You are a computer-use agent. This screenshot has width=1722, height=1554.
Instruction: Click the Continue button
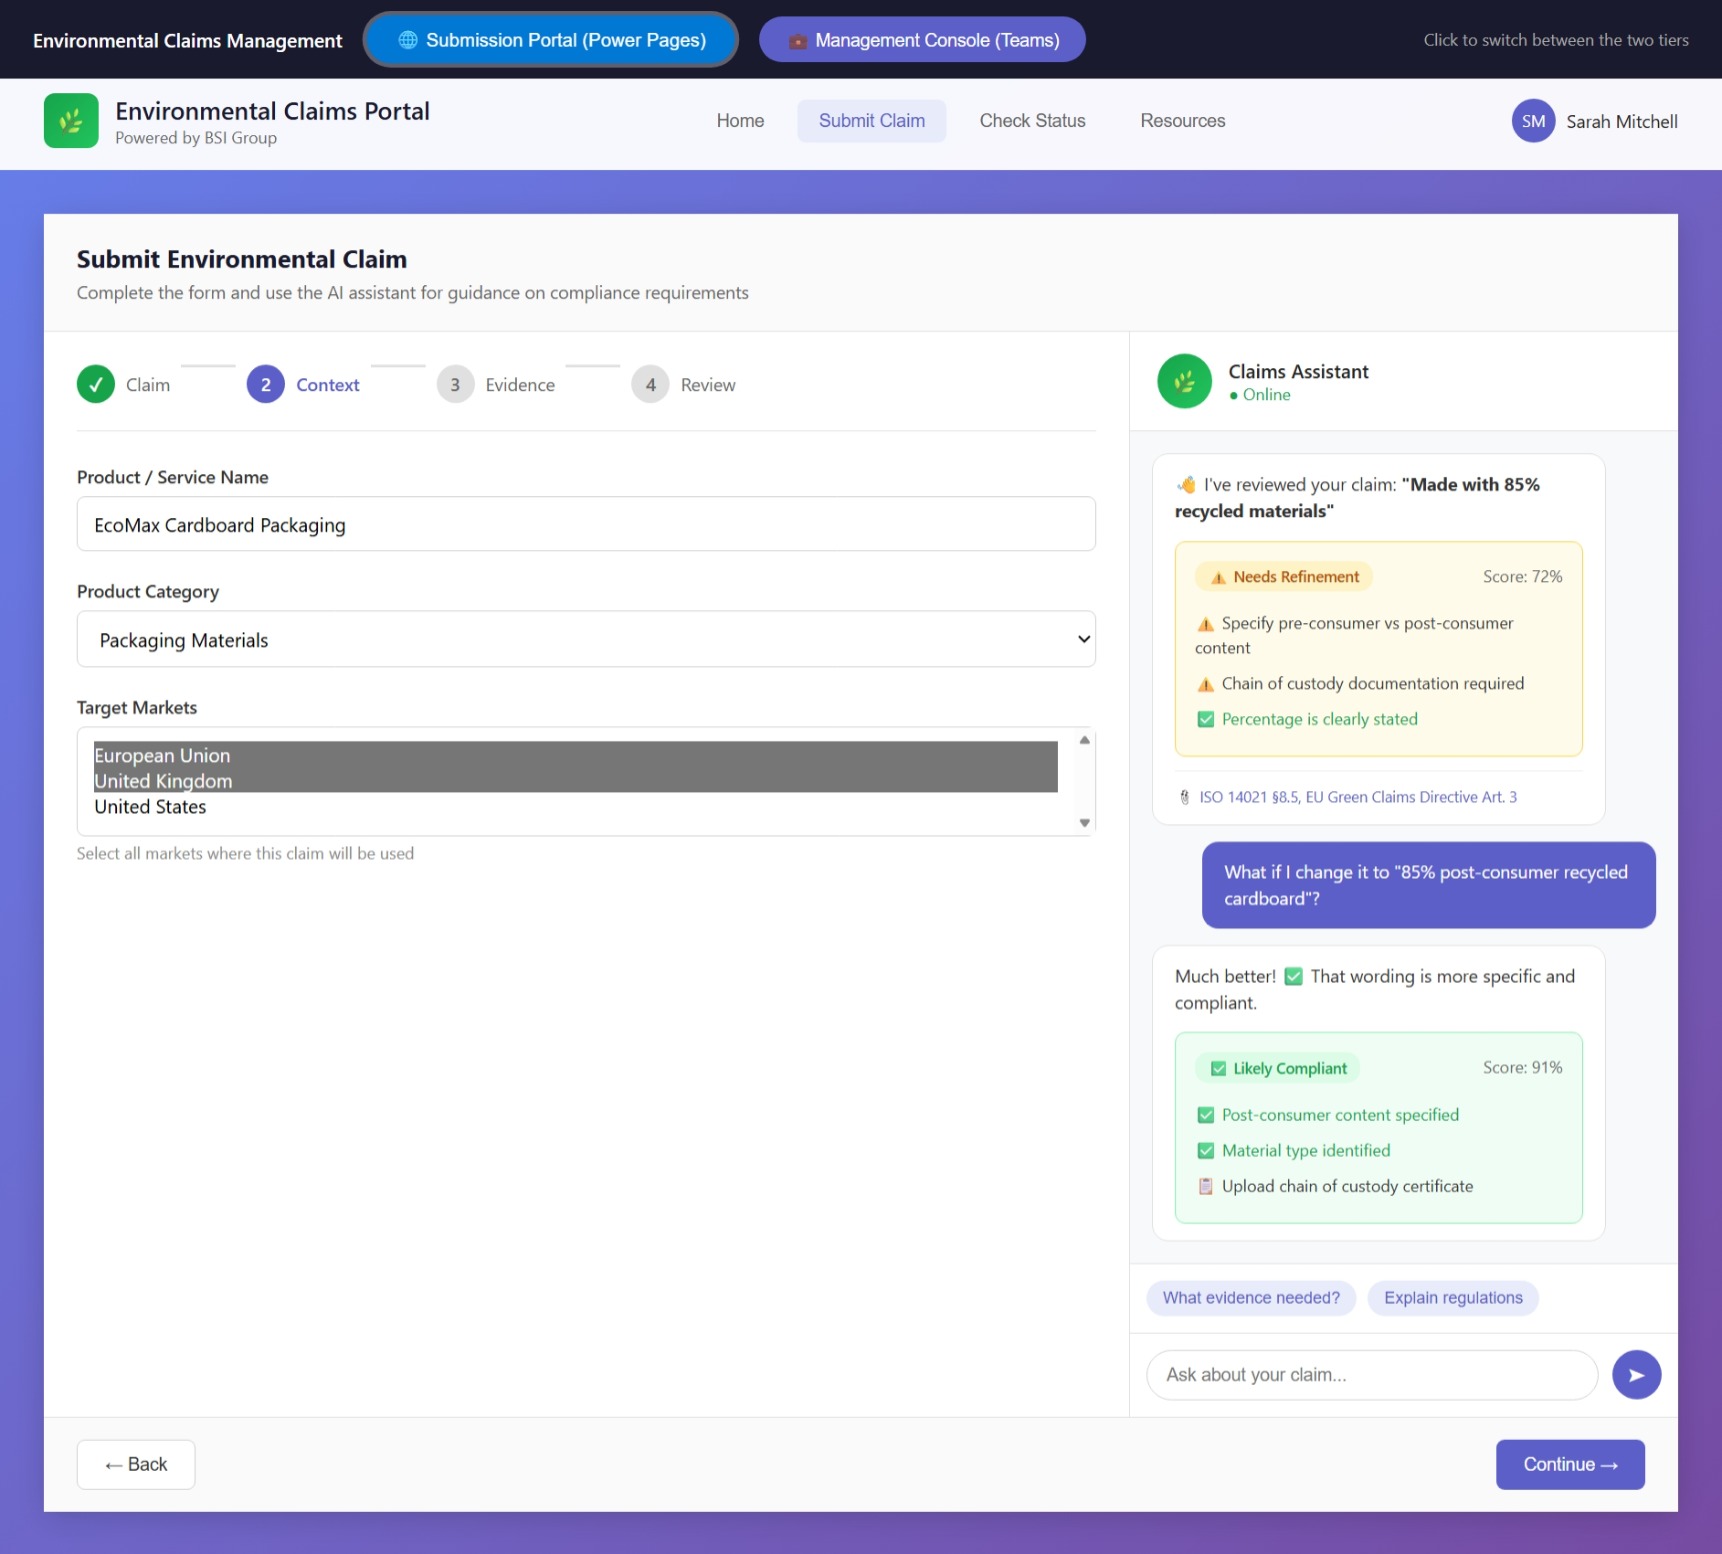pos(1569,1464)
